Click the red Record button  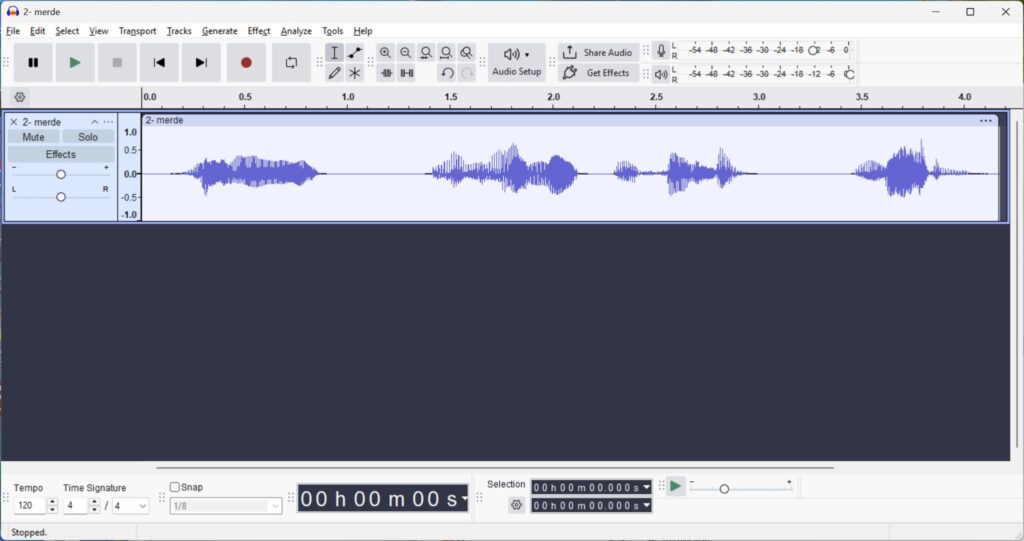click(x=246, y=63)
